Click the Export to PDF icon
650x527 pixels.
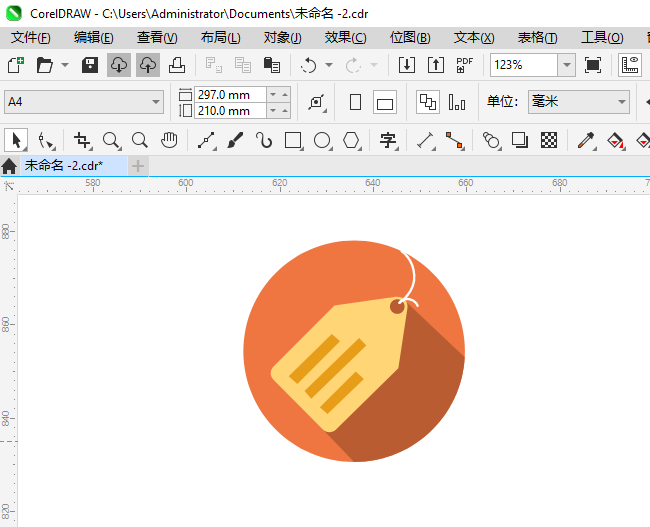(x=464, y=65)
